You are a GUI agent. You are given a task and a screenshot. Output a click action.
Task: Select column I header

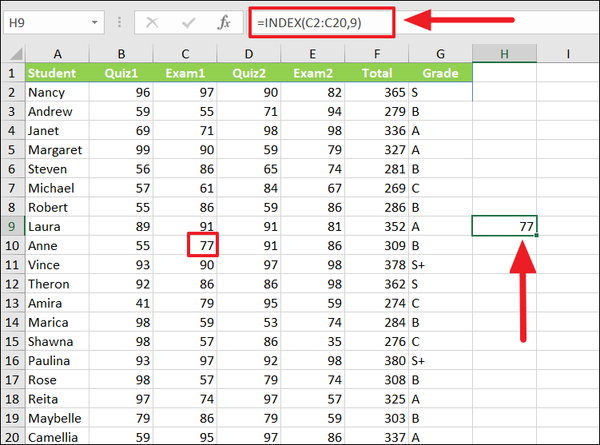point(568,54)
